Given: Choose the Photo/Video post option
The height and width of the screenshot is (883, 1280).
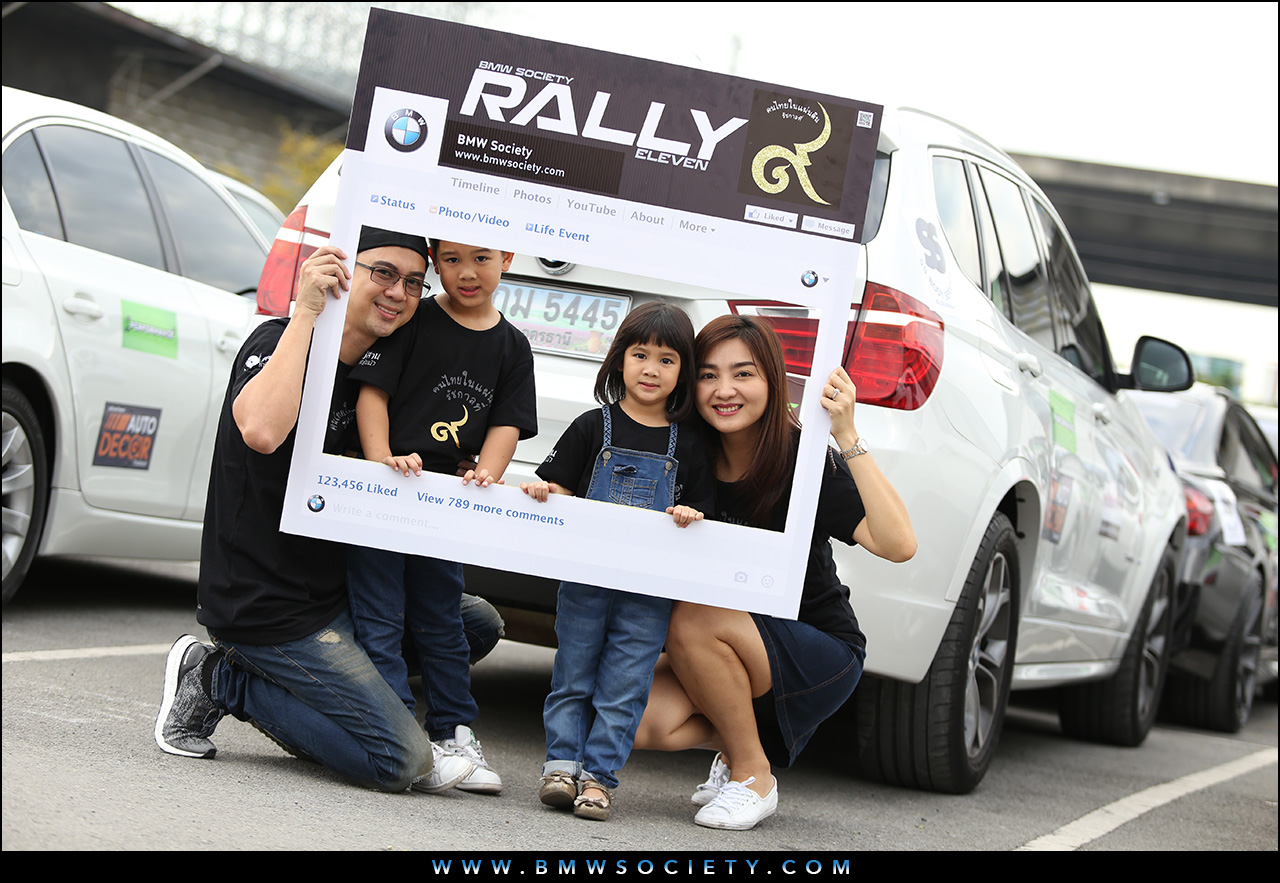Looking at the screenshot, I should point(469,217).
